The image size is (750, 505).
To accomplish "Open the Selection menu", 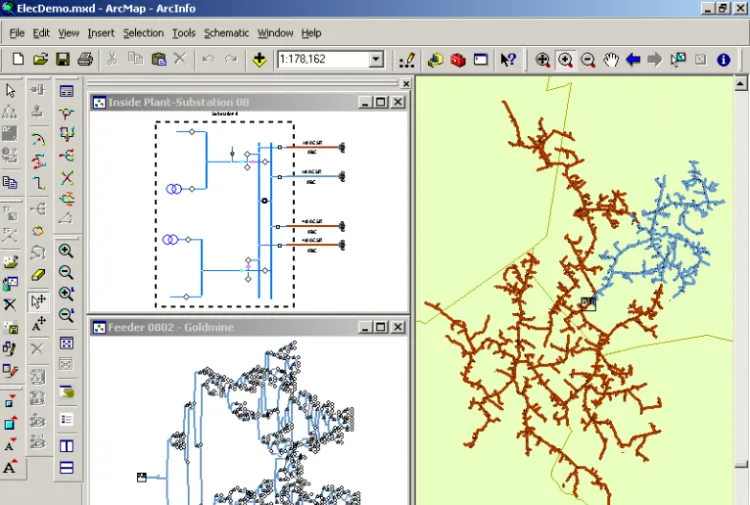I will 143,33.
